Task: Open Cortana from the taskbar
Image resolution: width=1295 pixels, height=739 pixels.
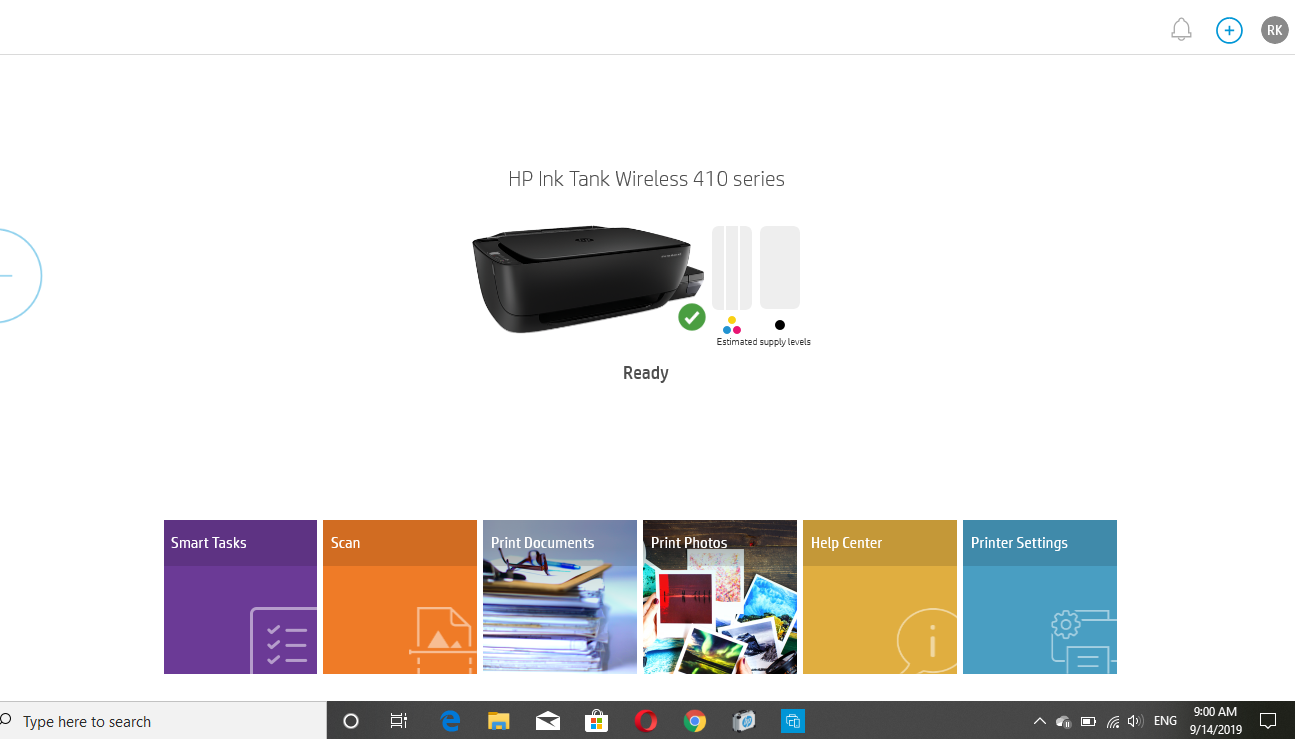Action: click(x=351, y=721)
